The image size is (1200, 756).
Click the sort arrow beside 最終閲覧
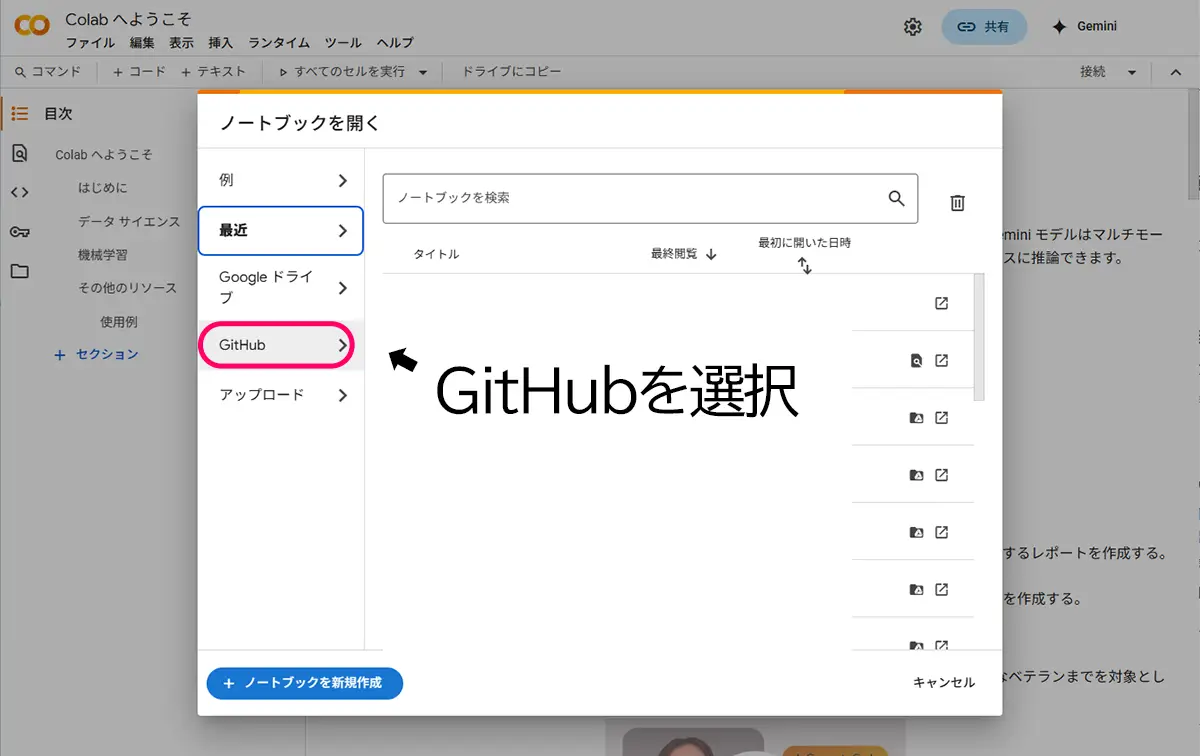[711, 254]
